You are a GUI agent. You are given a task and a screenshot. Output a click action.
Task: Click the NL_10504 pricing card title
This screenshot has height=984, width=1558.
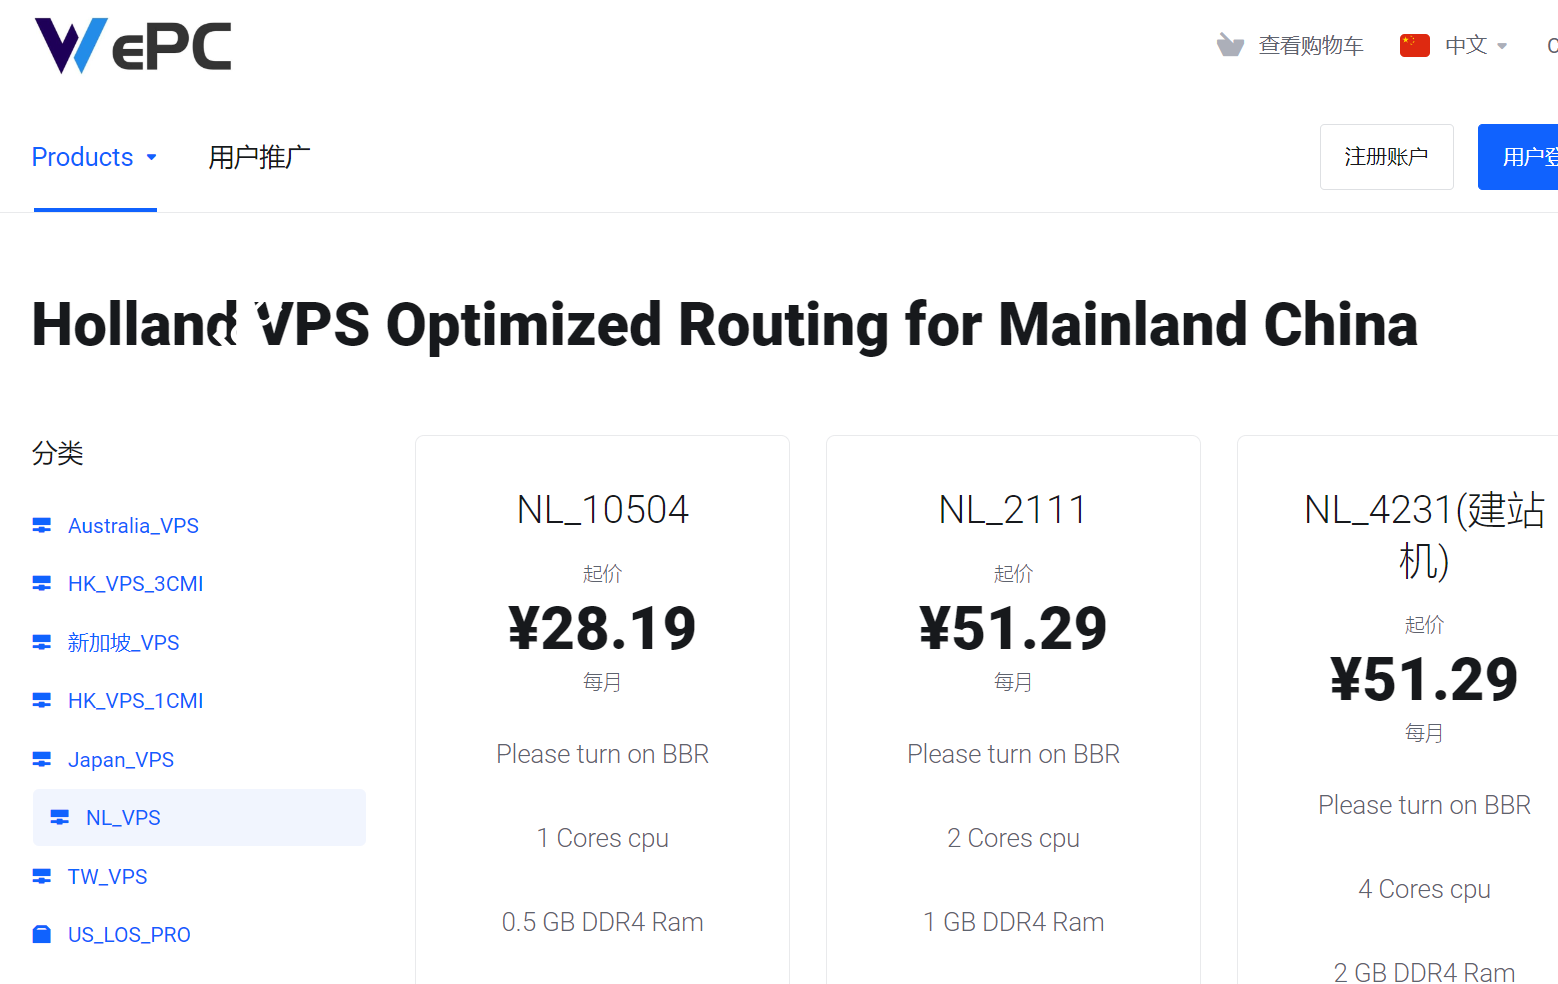(x=601, y=509)
